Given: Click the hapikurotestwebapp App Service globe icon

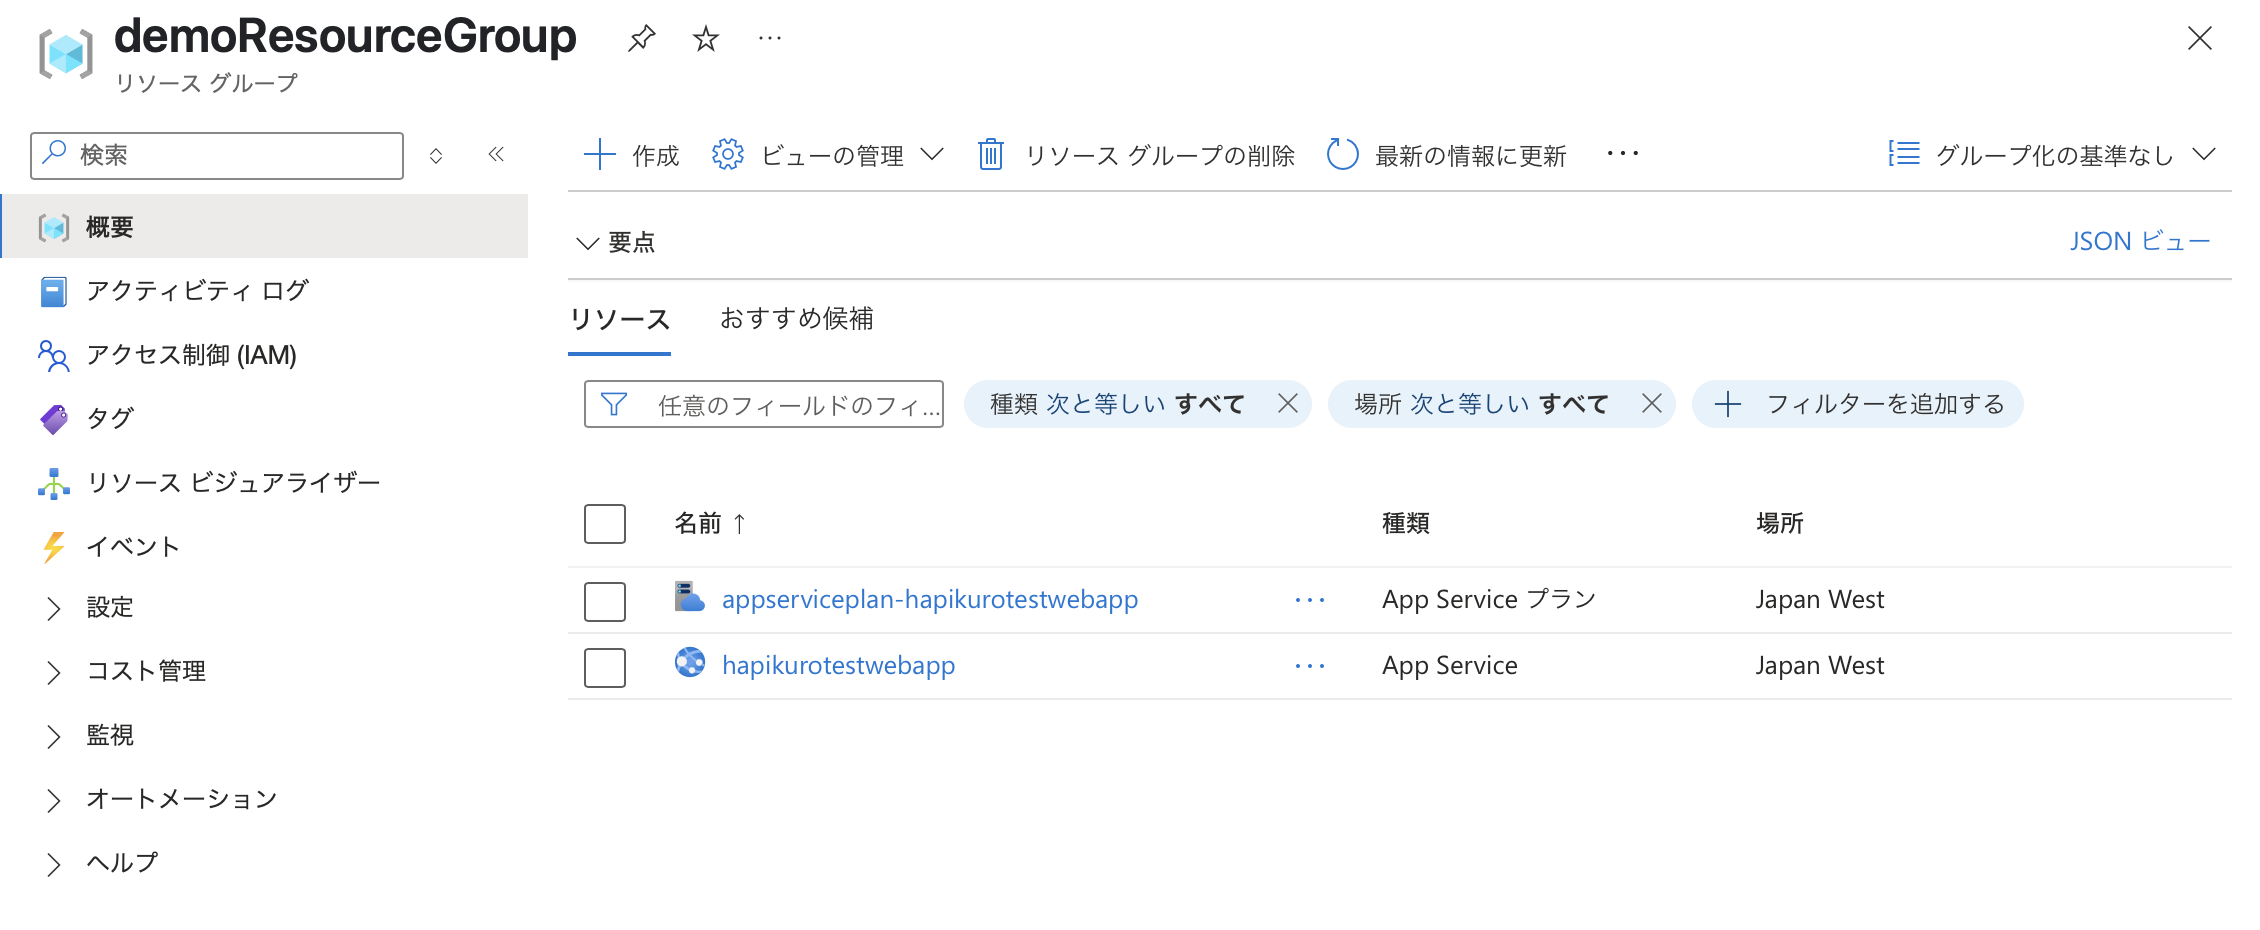Looking at the screenshot, I should 690,663.
